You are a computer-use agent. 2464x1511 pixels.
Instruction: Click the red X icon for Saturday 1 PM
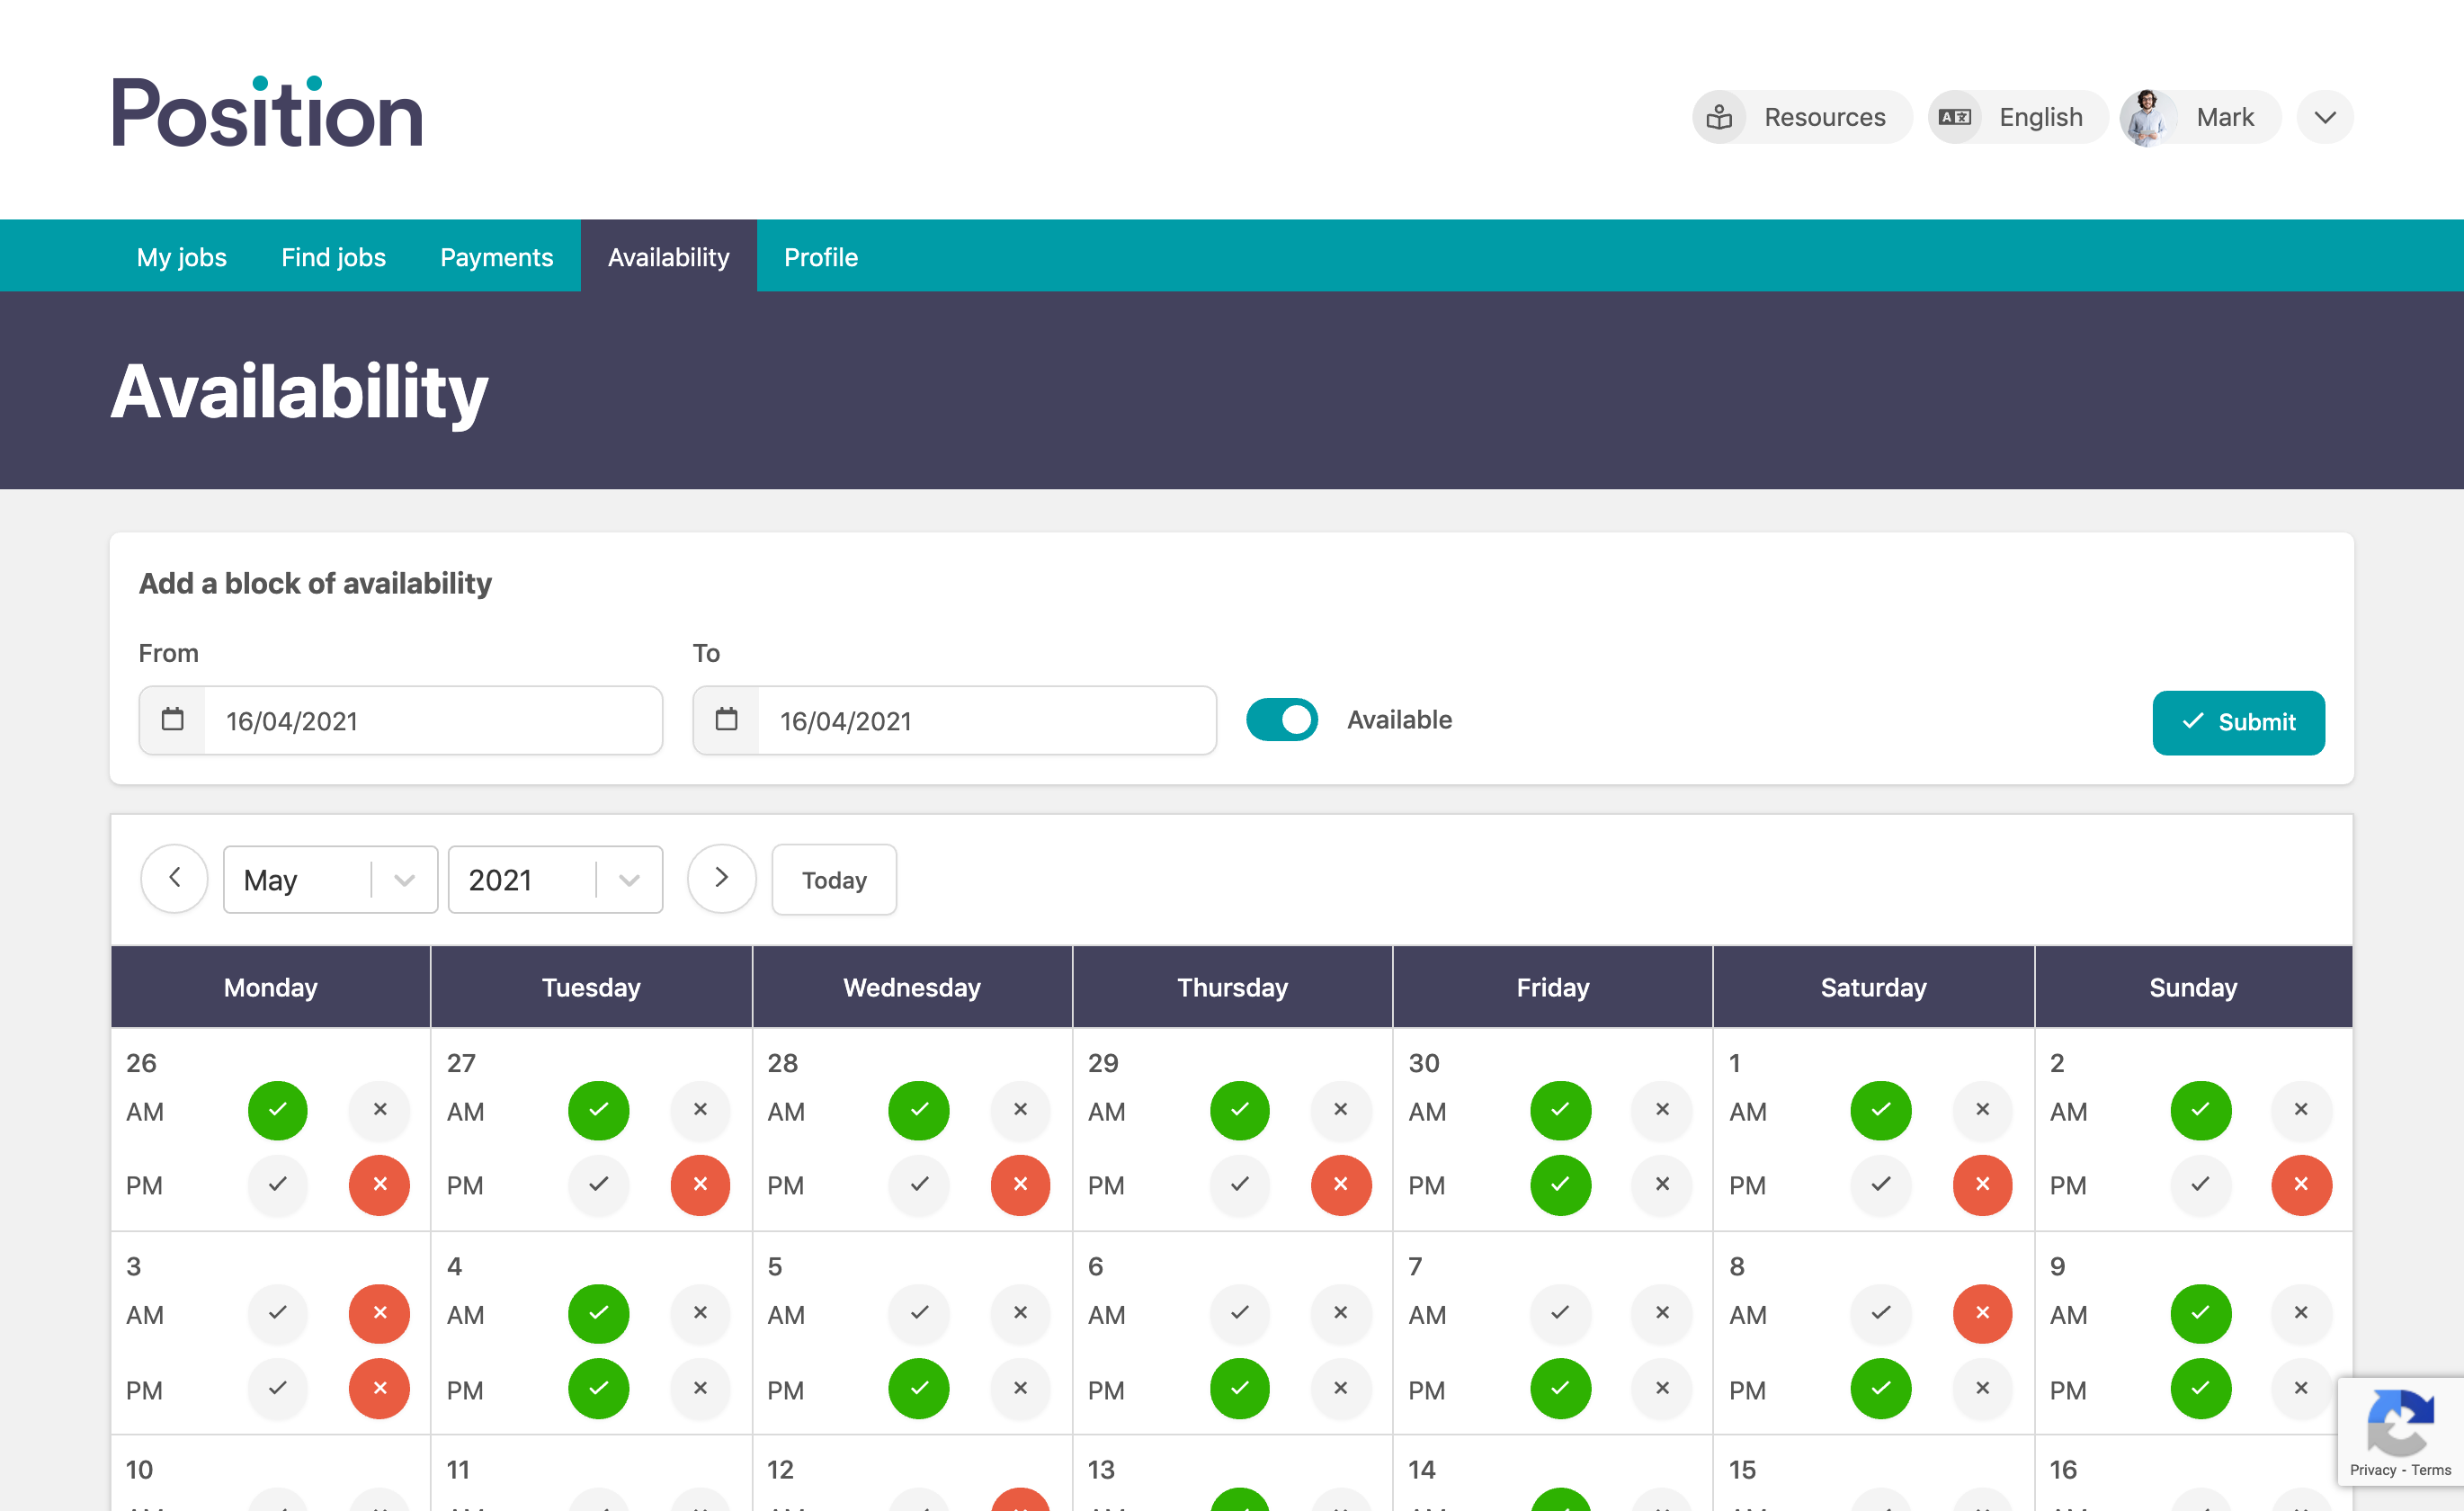coord(1982,1184)
